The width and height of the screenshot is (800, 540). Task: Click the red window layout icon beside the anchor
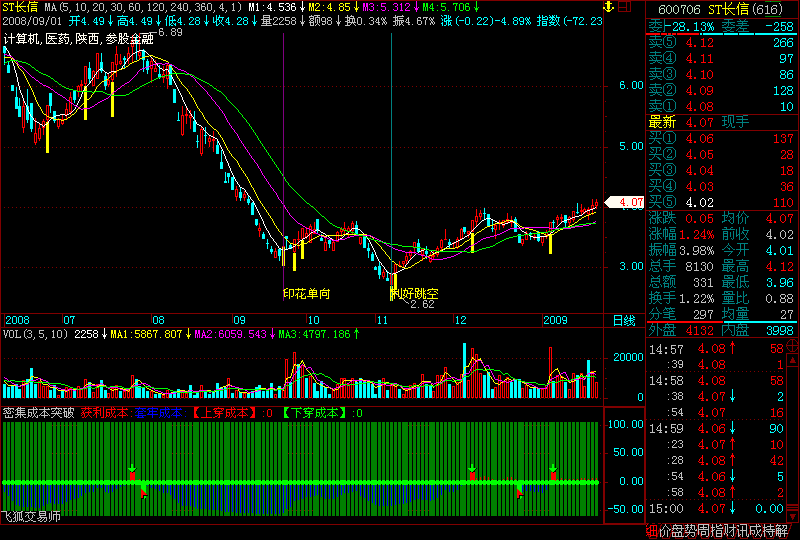[x=624, y=7]
